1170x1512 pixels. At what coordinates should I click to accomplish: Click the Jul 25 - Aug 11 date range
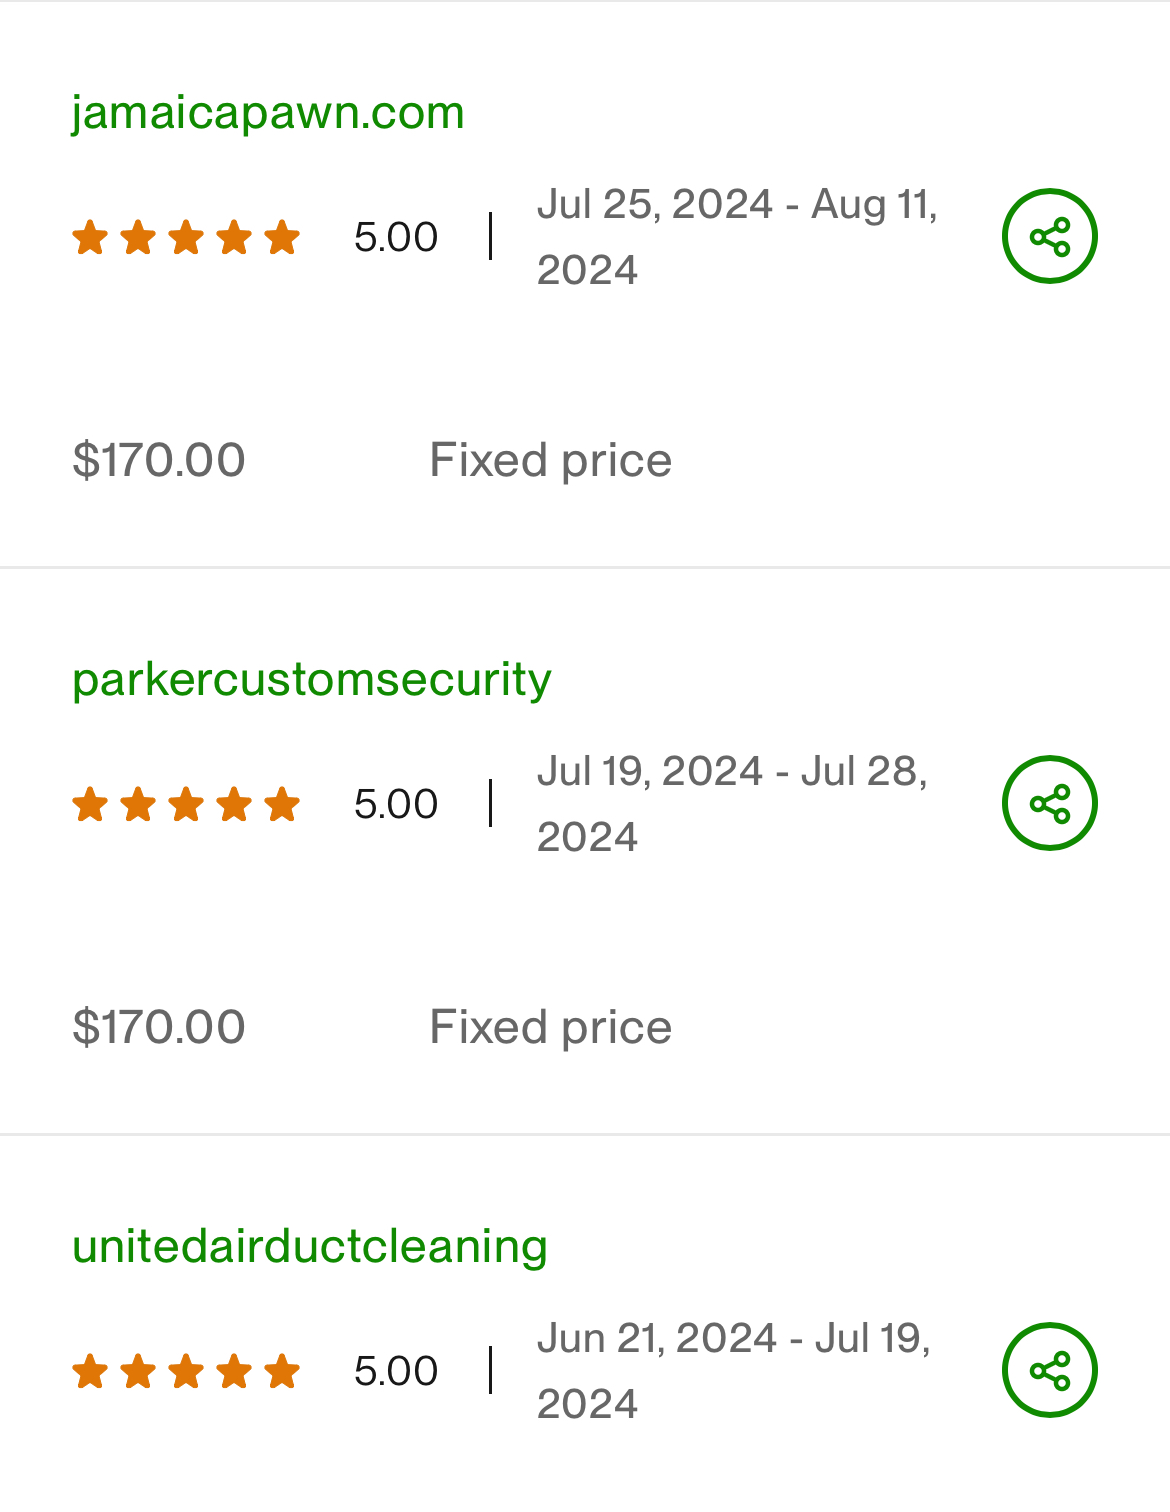point(737,237)
